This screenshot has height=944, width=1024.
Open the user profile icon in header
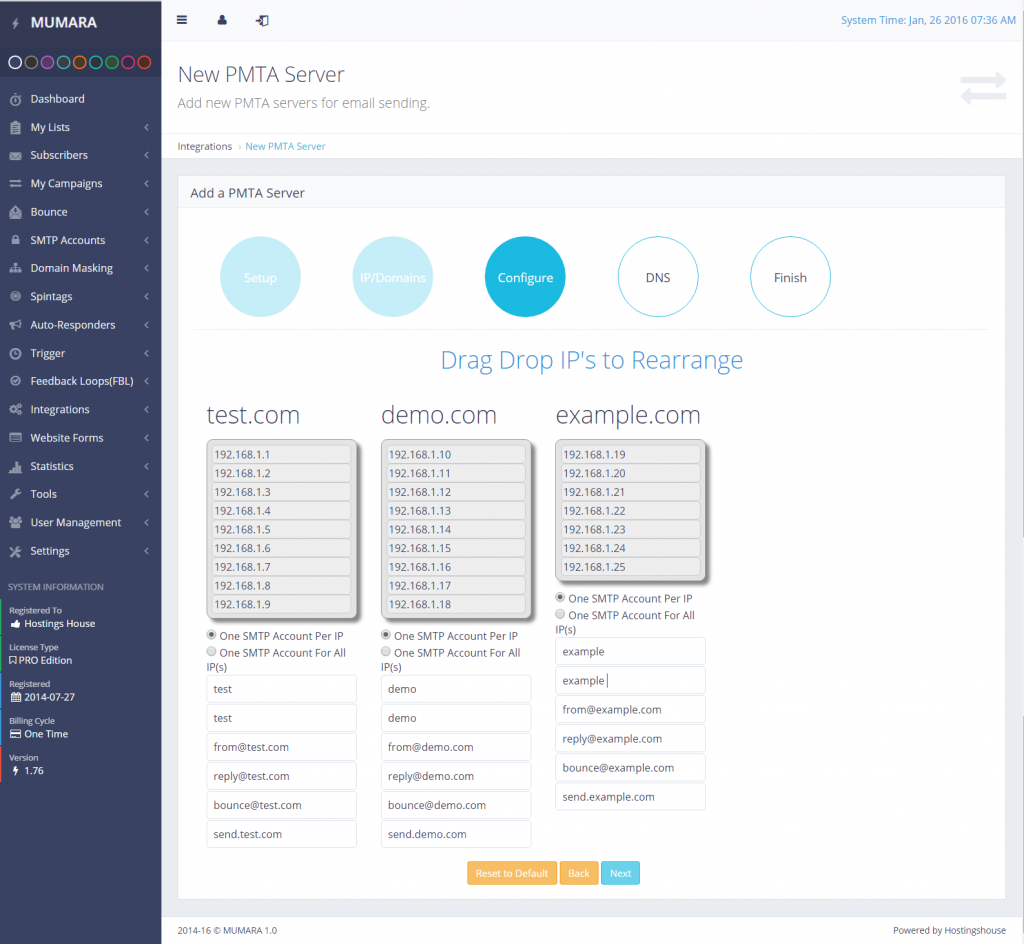[222, 20]
